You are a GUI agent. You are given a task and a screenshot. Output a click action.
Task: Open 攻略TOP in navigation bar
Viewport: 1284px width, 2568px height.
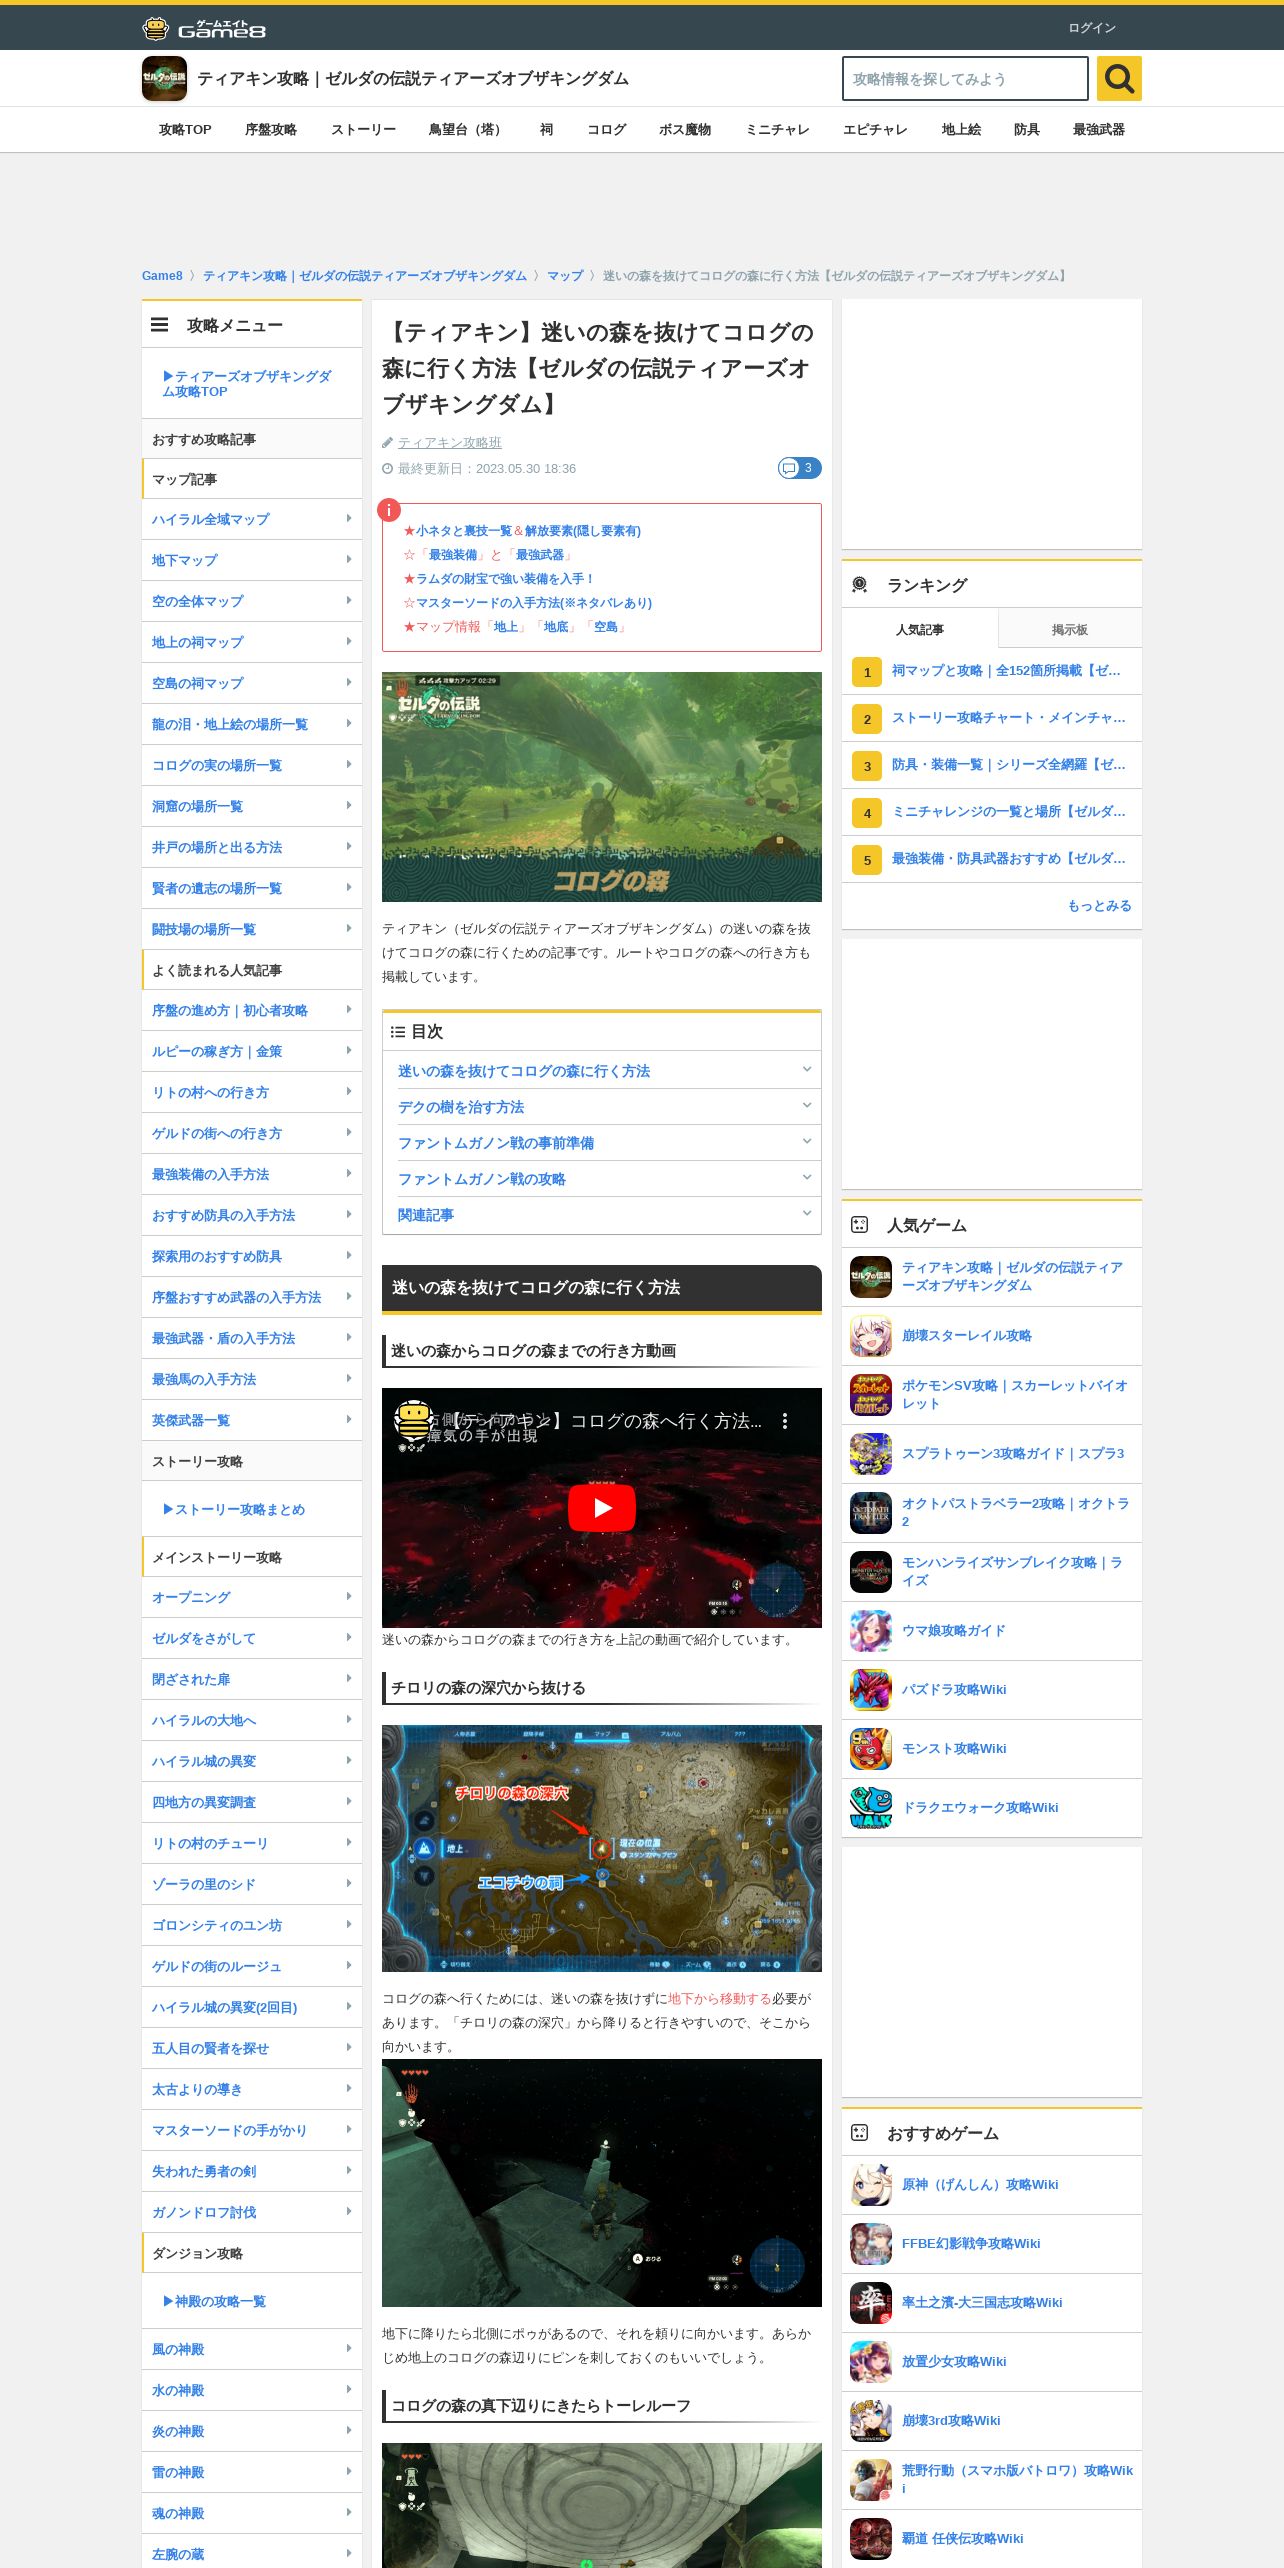pos(185,130)
